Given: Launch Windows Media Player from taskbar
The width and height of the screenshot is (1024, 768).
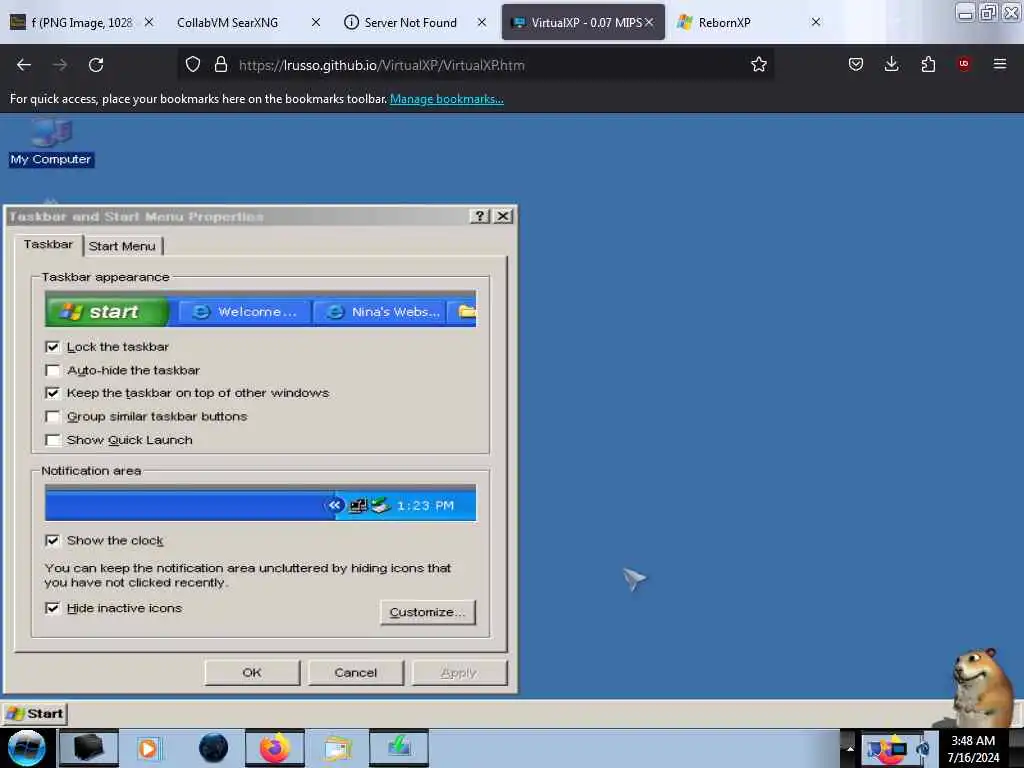Looking at the screenshot, I should tap(148, 748).
